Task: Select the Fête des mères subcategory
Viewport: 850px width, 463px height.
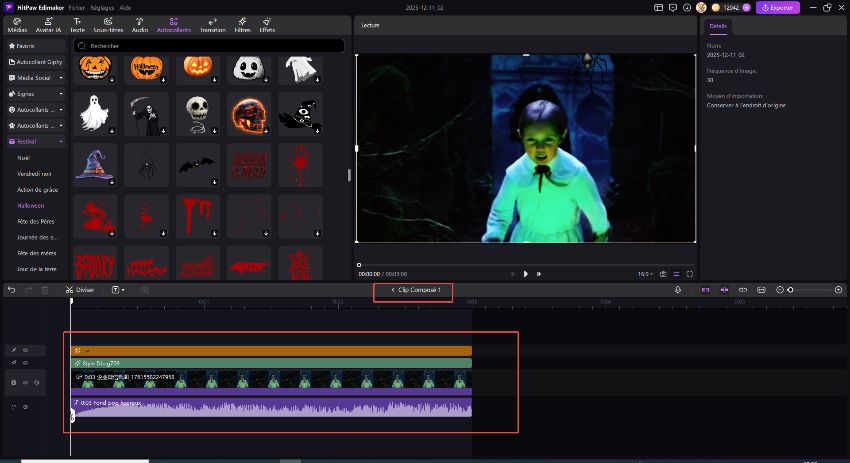Action: coord(36,253)
